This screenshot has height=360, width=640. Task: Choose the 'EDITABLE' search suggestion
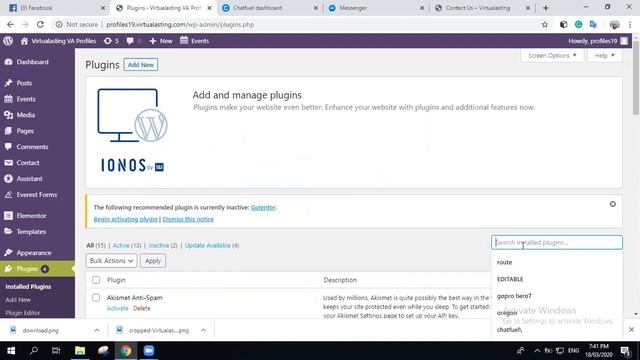[557, 279]
